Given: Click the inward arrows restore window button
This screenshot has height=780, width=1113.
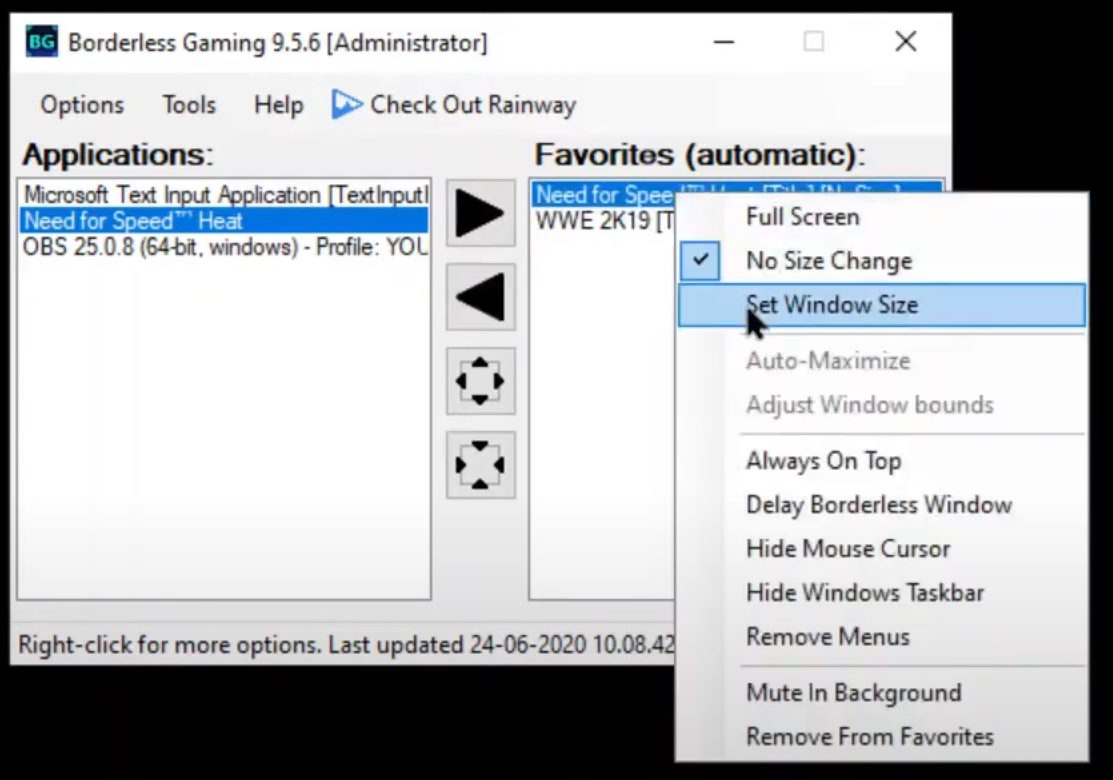Looking at the screenshot, I should [480, 465].
